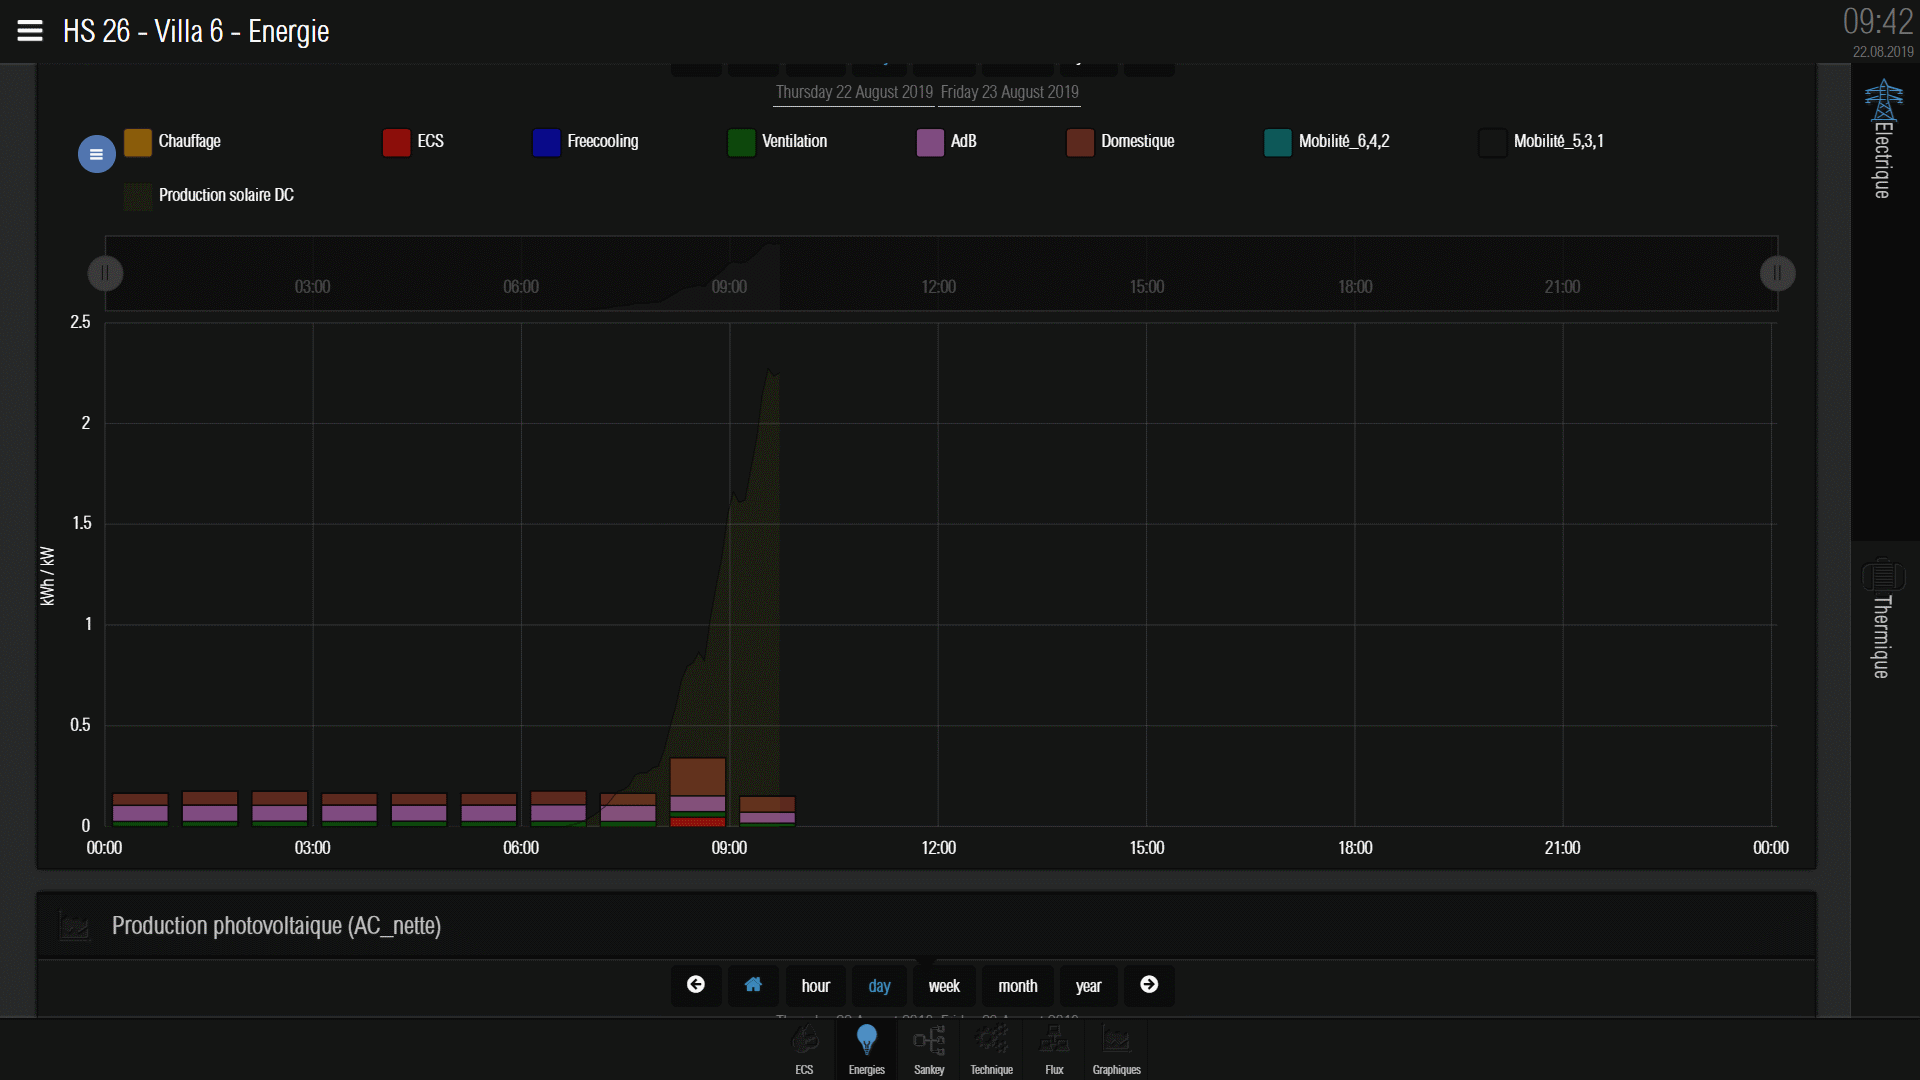The height and width of the screenshot is (1080, 1920).
Task: Click the kWh / kW axis label
Action: (x=47, y=576)
